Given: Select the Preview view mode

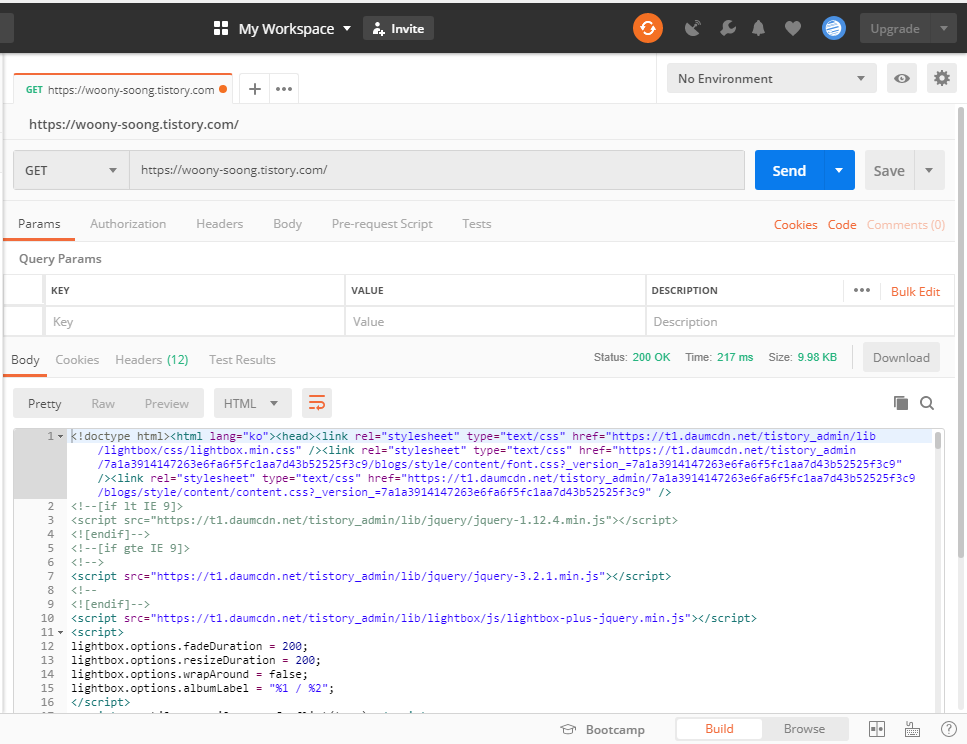Looking at the screenshot, I should [x=167, y=403].
